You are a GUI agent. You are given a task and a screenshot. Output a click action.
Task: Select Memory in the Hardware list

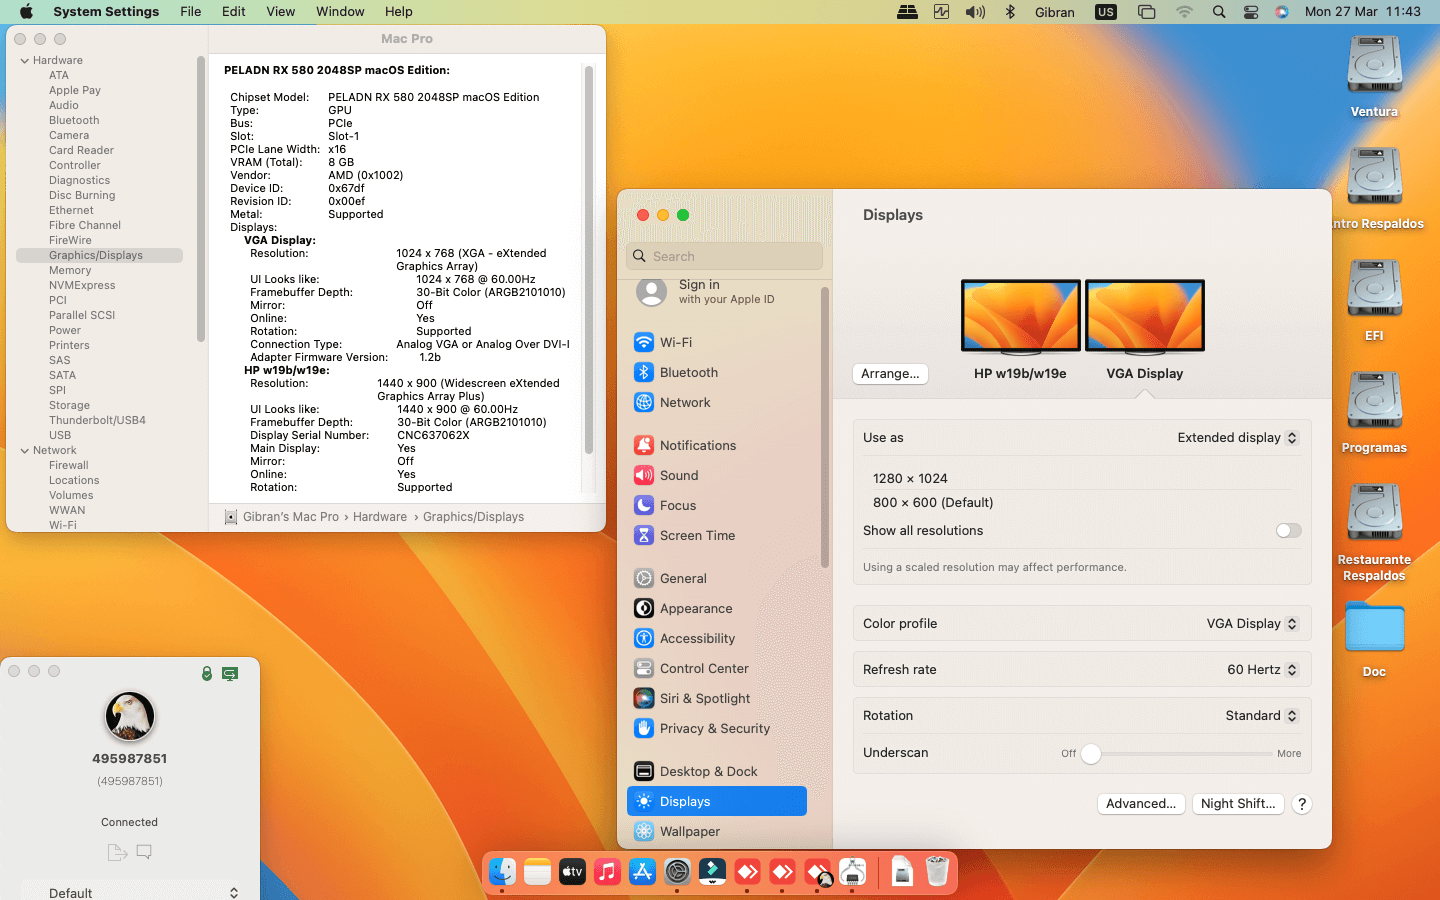[70, 270]
